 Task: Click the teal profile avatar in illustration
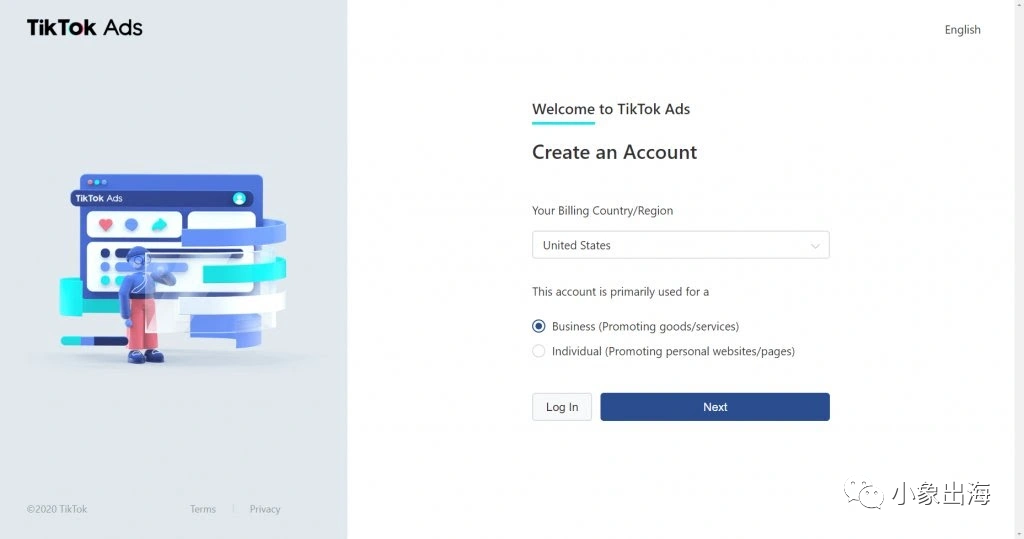pyautogui.click(x=239, y=199)
